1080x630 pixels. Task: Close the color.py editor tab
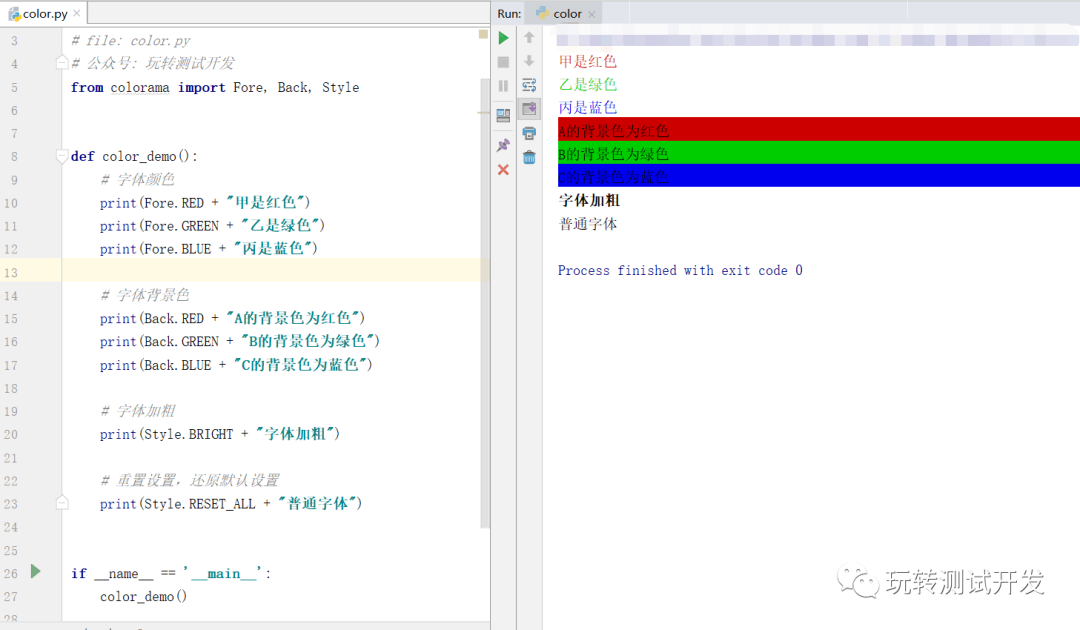(76, 14)
